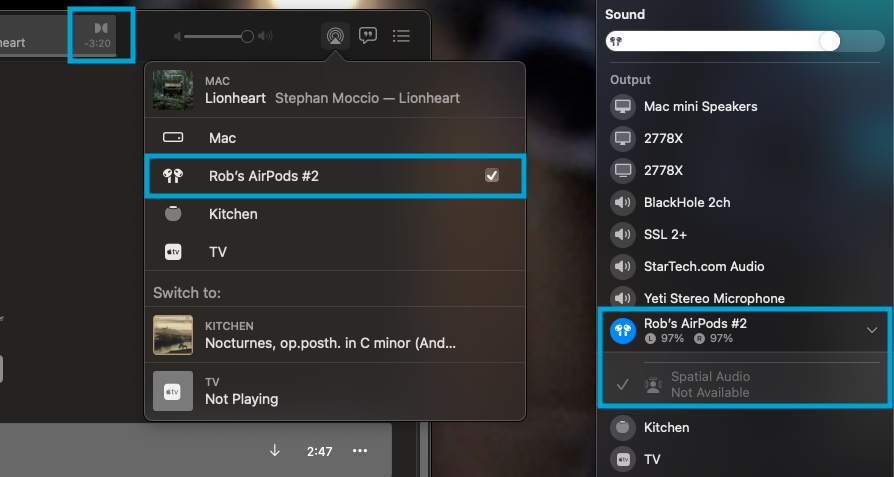Click the Spatial Audio head icon

[653, 385]
